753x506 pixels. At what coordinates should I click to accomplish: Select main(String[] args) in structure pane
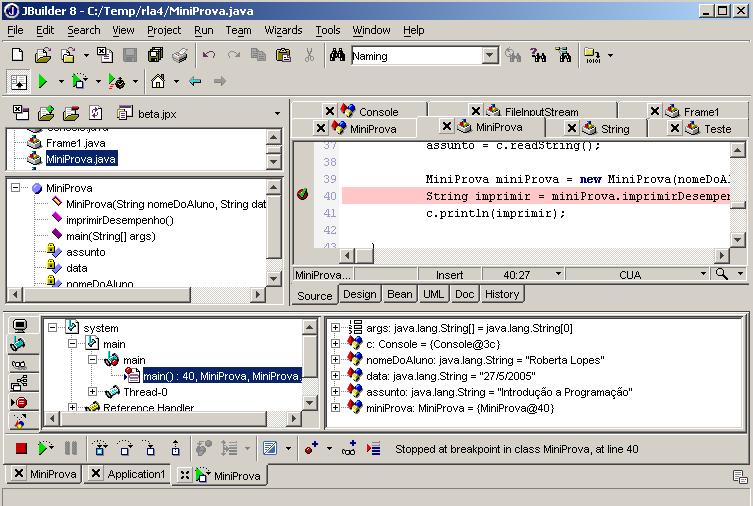pyautogui.click(x=110, y=236)
